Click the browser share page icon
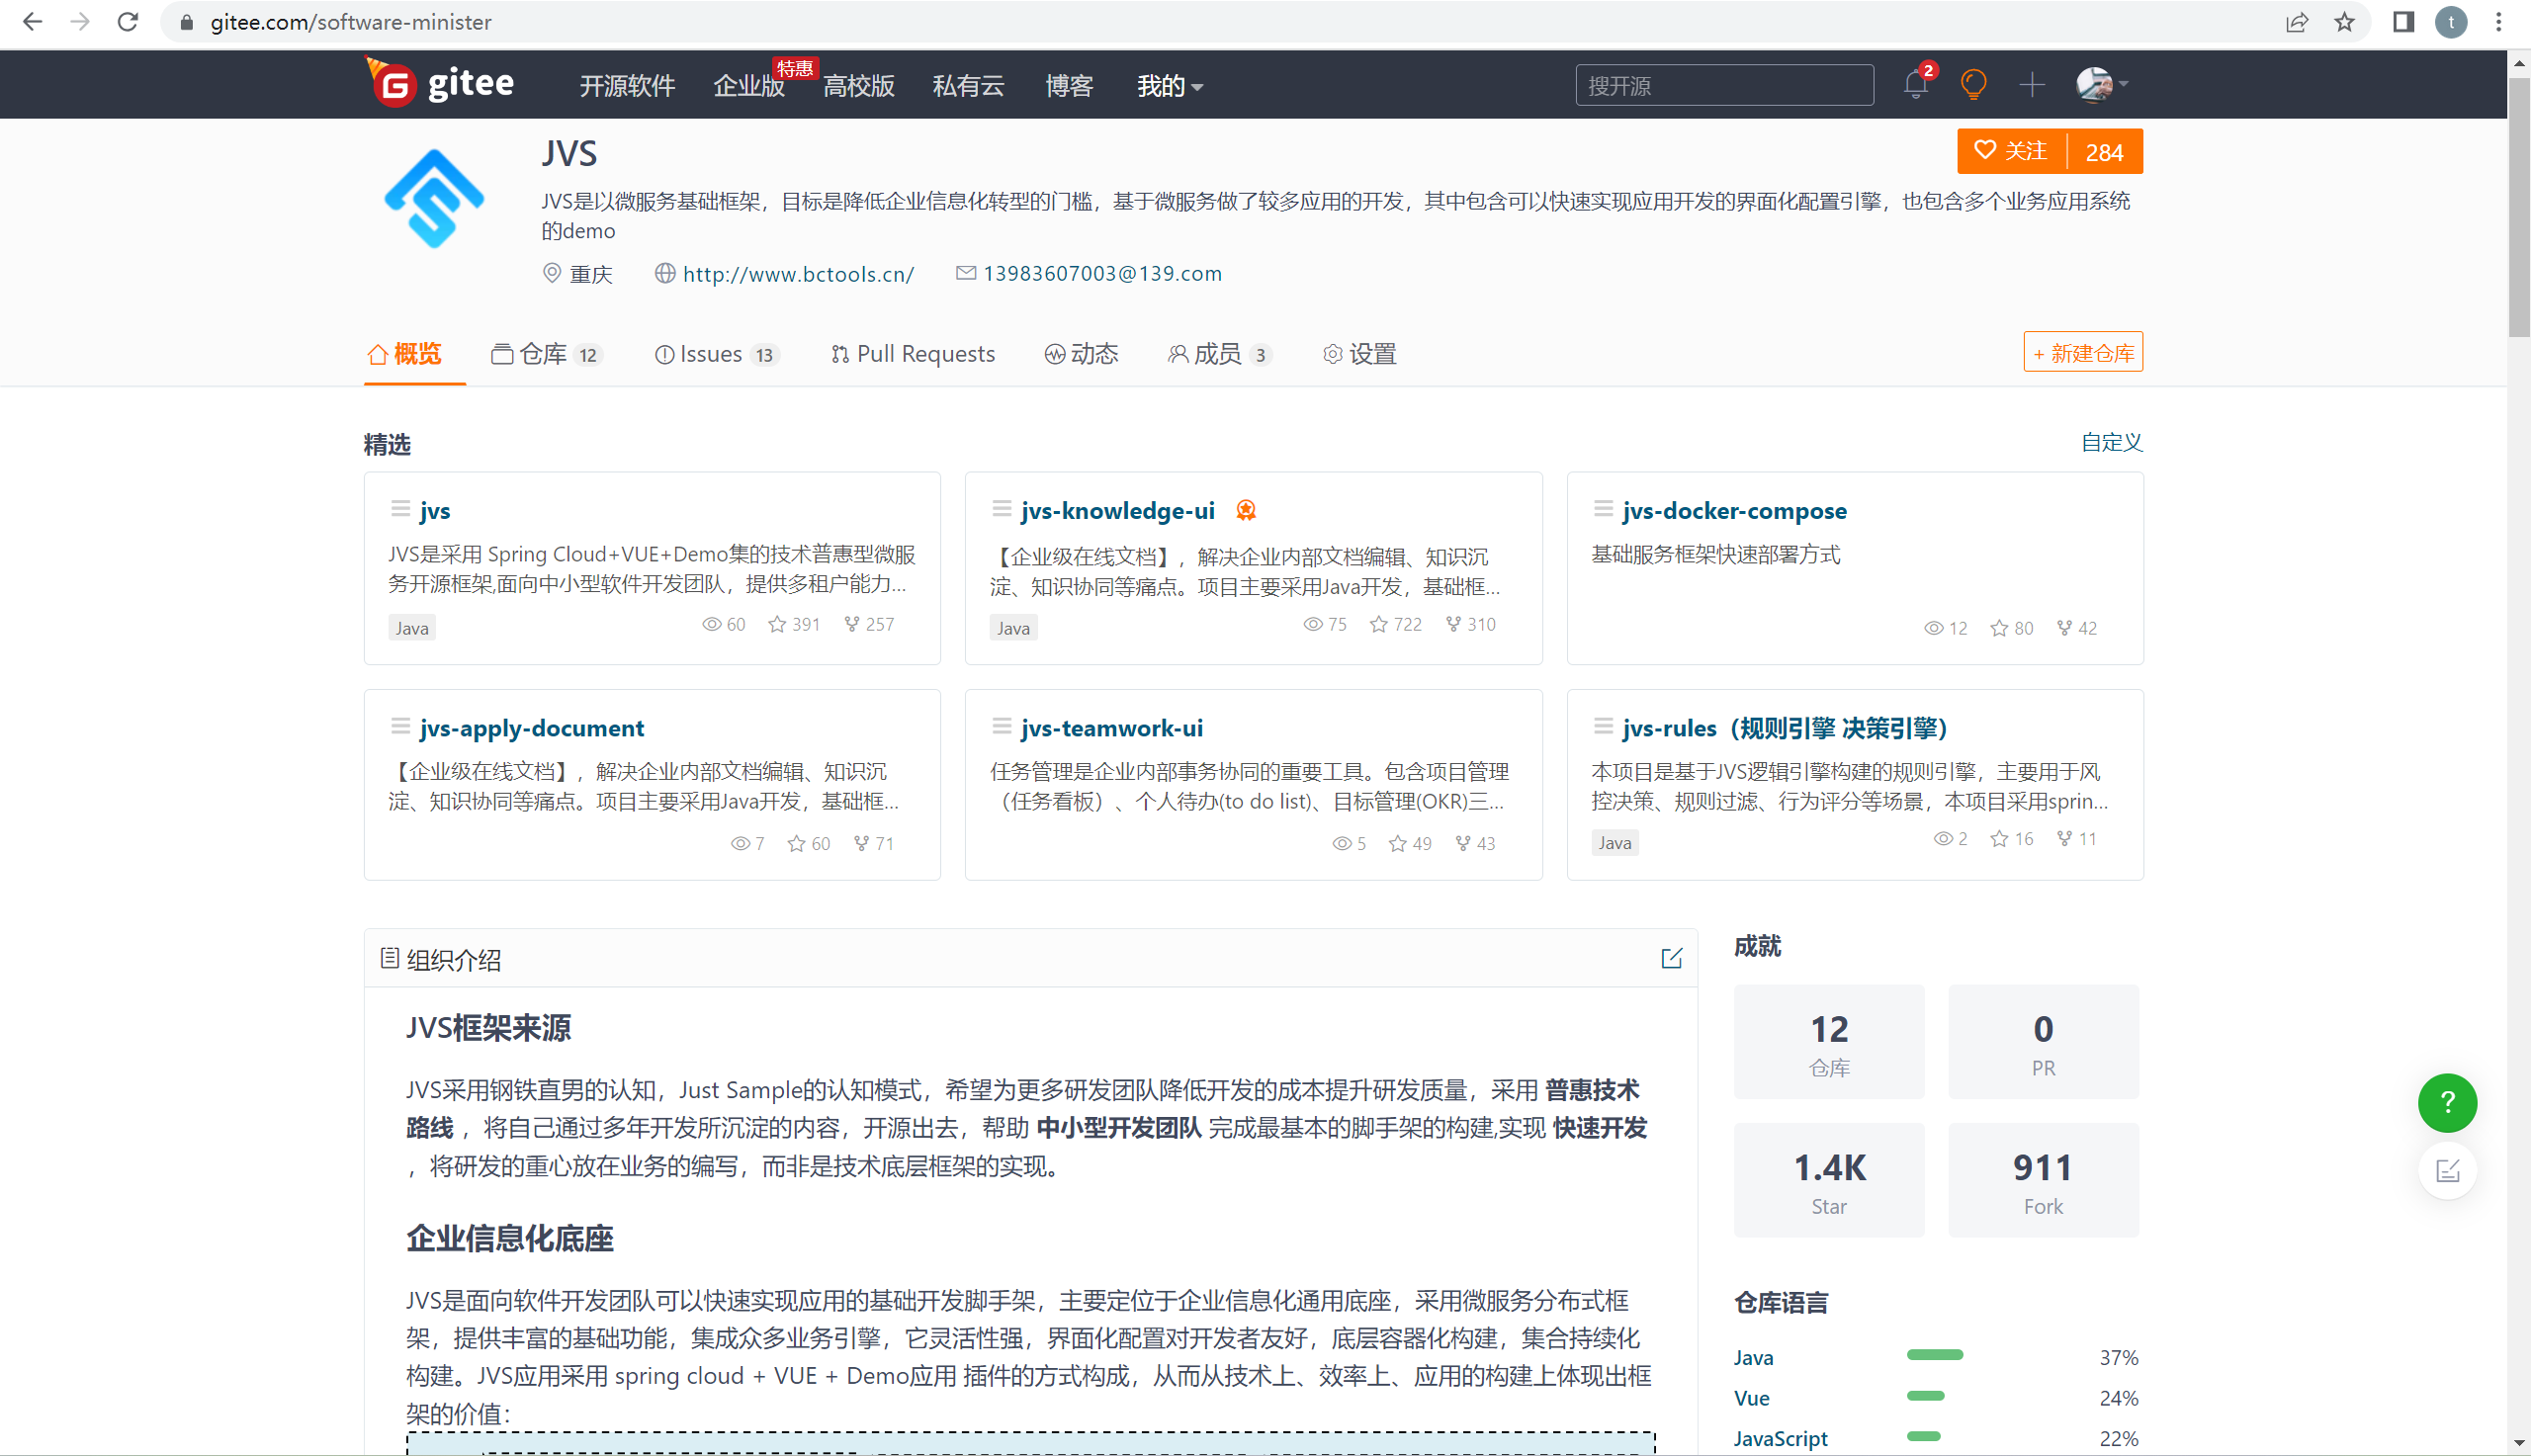Image resolution: width=2531 pixels, height=1456 pixels. point(2297,22)
